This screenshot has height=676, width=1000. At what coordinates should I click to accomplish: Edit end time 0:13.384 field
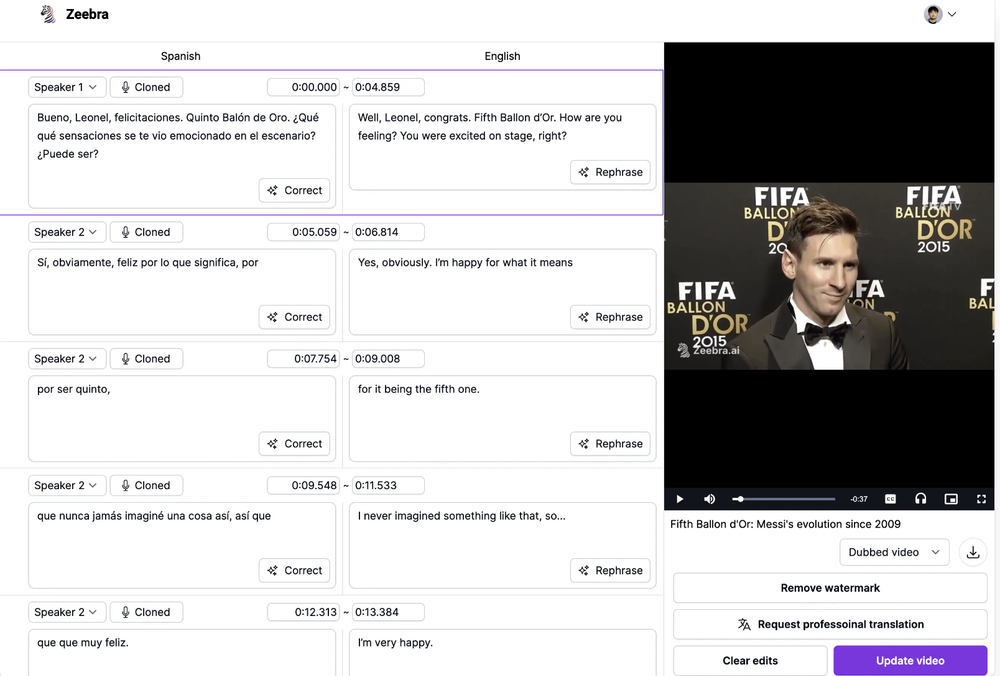click(388, 612)
